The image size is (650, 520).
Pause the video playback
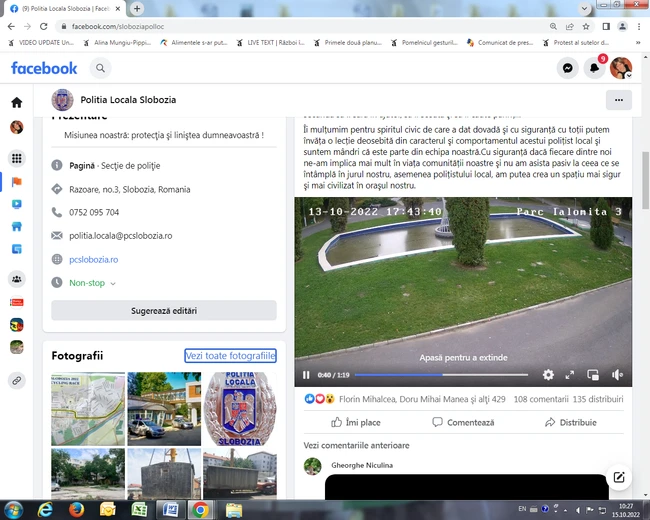point(306,375)
